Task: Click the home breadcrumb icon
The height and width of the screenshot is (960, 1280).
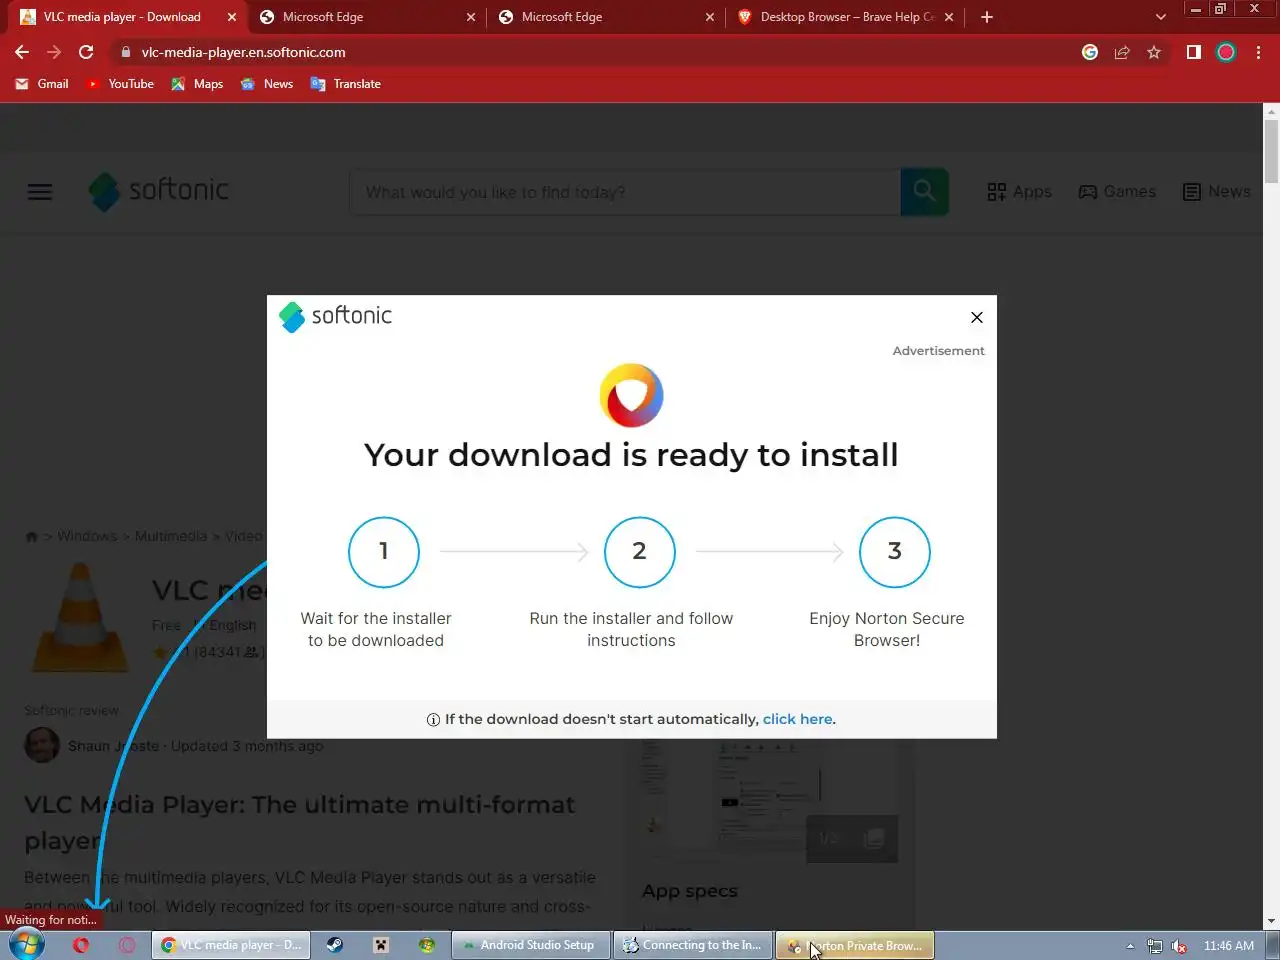Action: tap(31, 537)
